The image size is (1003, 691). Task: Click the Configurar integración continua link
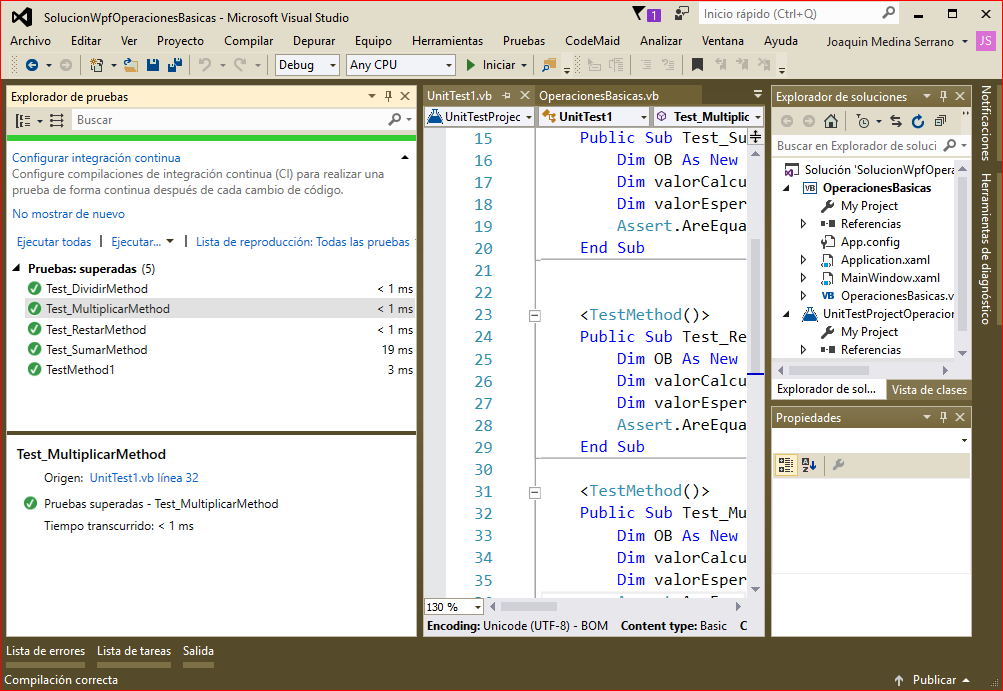click(x=96, y=158)
